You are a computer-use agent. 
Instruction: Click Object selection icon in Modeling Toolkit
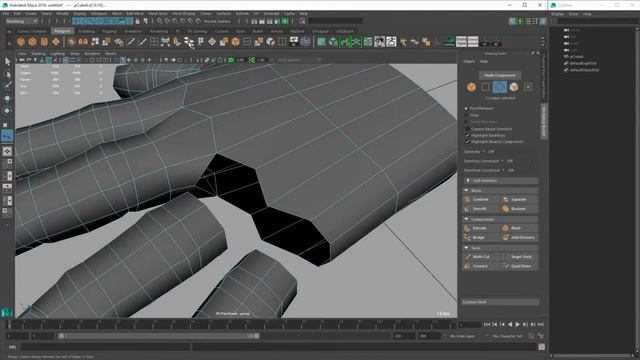tap(471, 87)
